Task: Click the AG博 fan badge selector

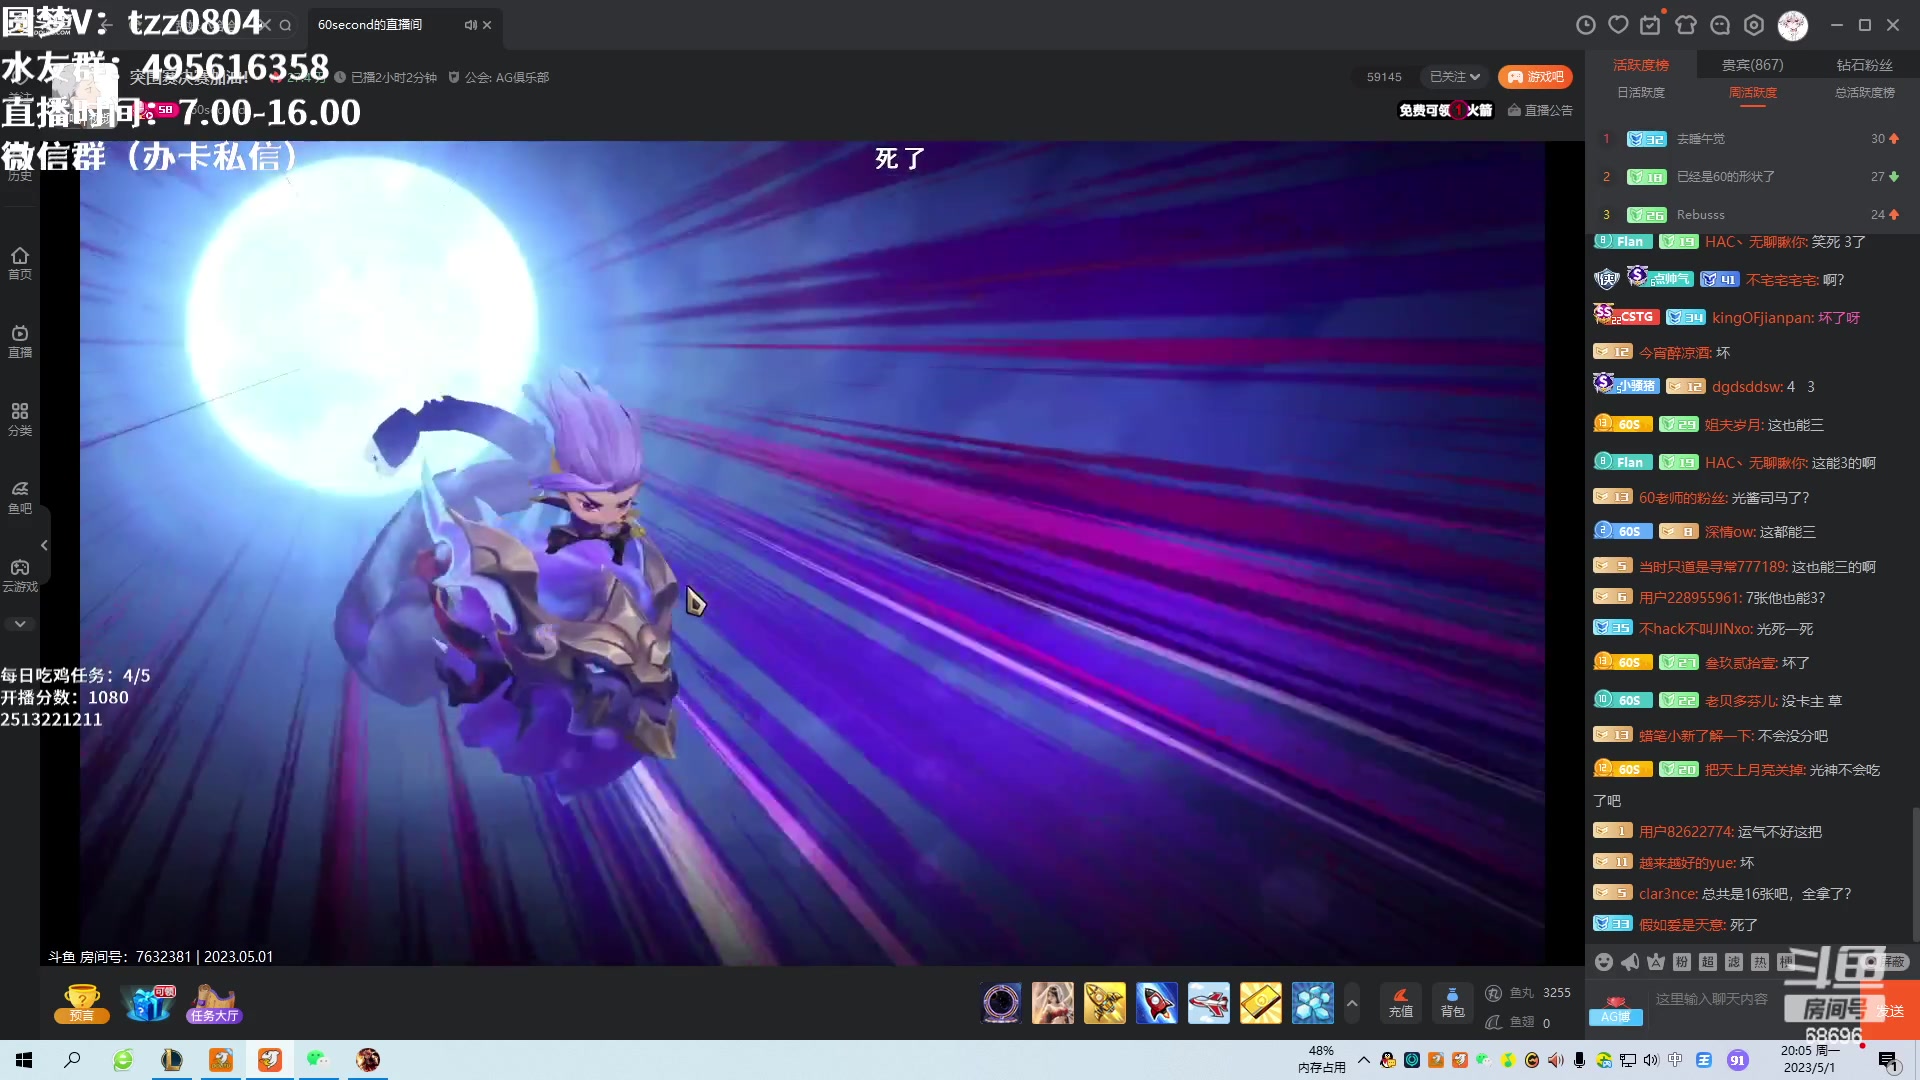Action: point(1615,1010)
